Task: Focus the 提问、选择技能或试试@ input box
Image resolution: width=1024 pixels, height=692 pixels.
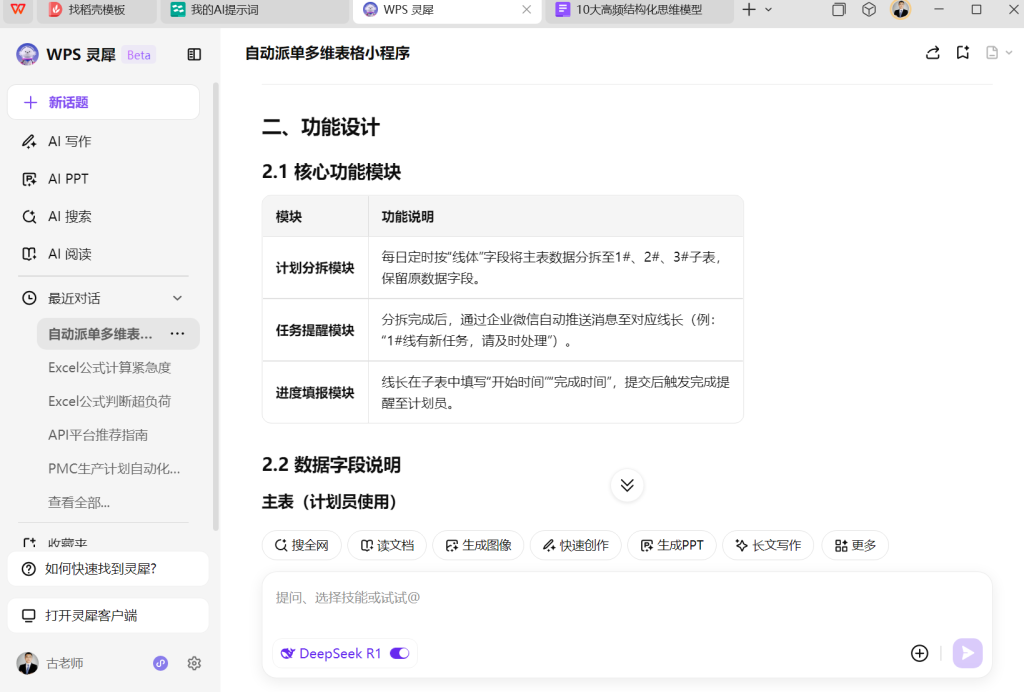Action: pos(627,598)
